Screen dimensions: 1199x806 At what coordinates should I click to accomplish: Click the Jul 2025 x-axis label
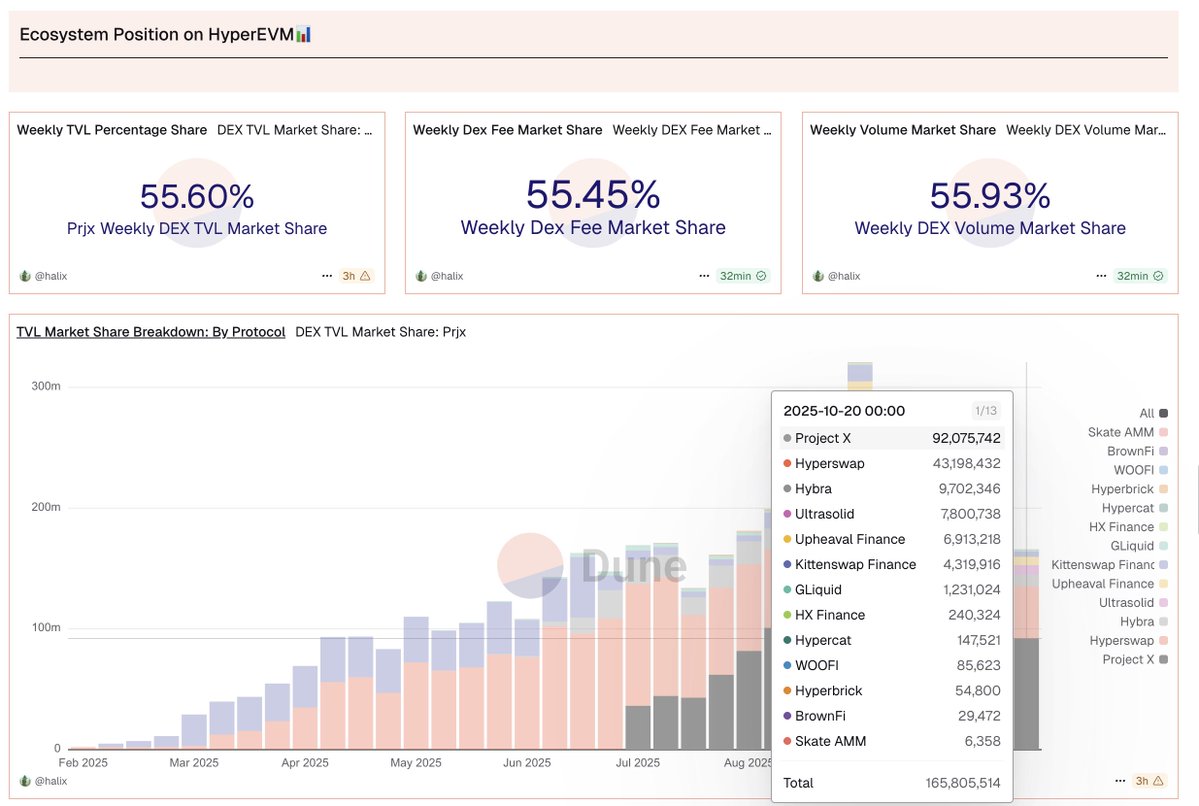click(x=638, y=762)
